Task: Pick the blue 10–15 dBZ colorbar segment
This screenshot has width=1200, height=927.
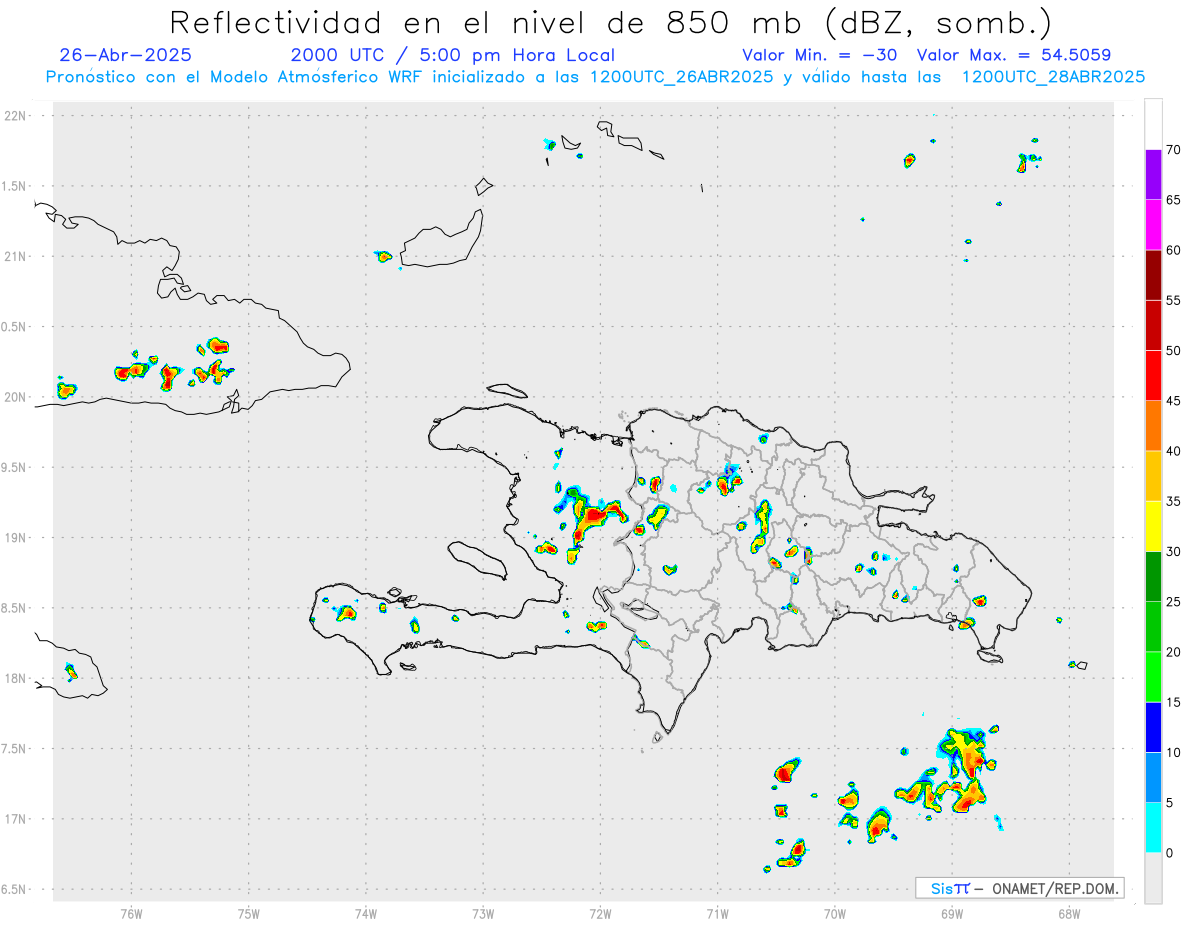Action: coord(1153,727)
